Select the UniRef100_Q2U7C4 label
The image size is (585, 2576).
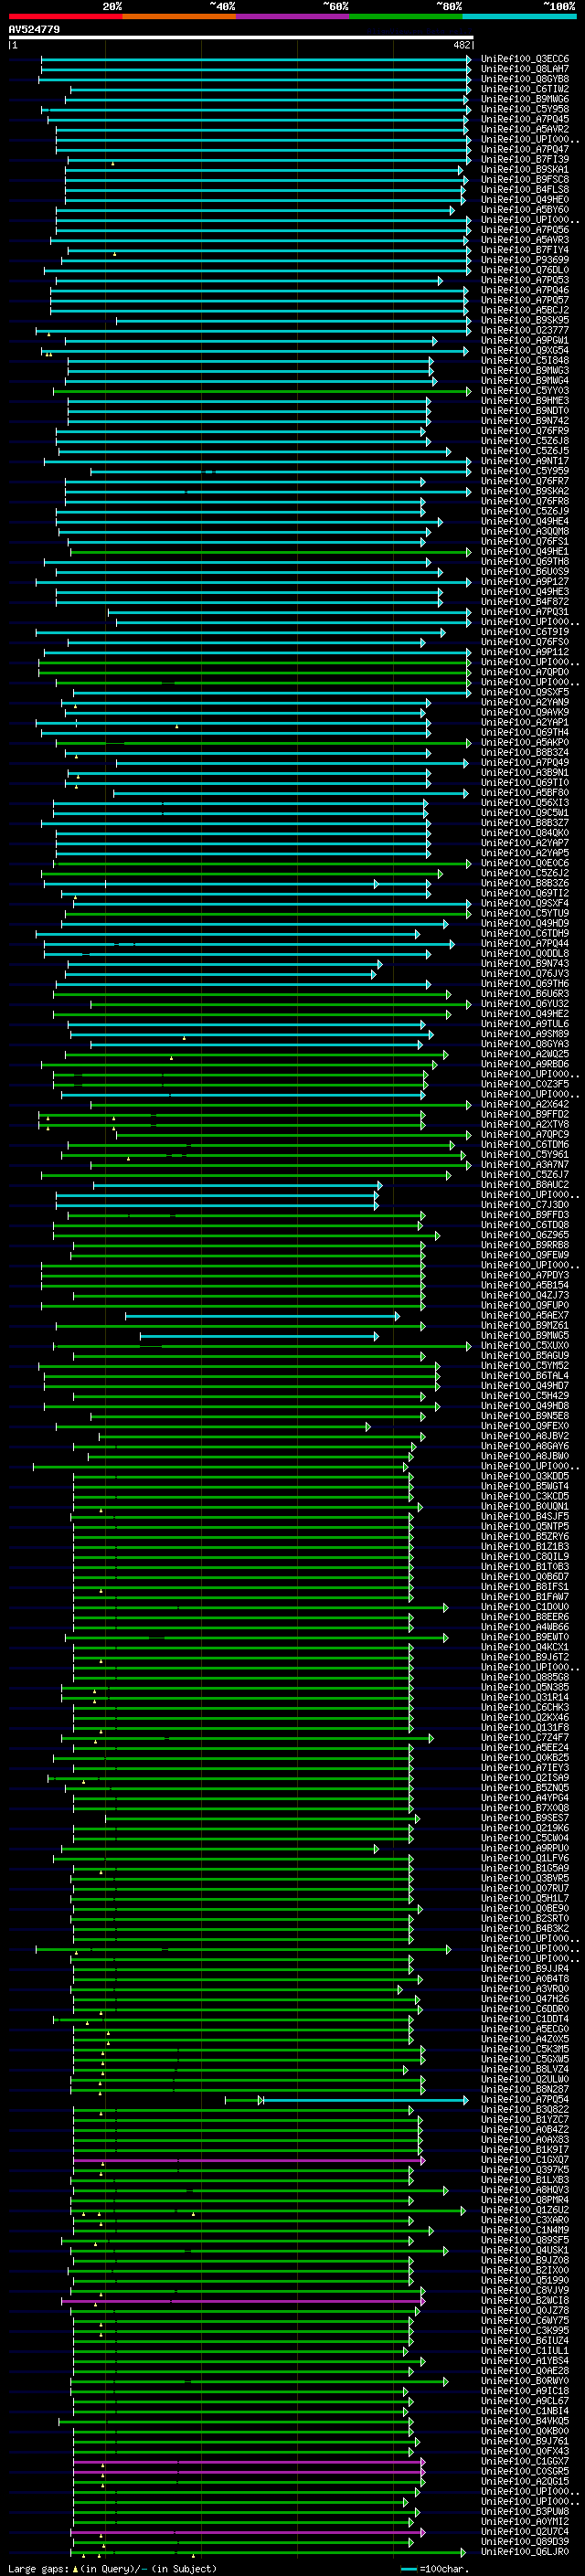525,2532
